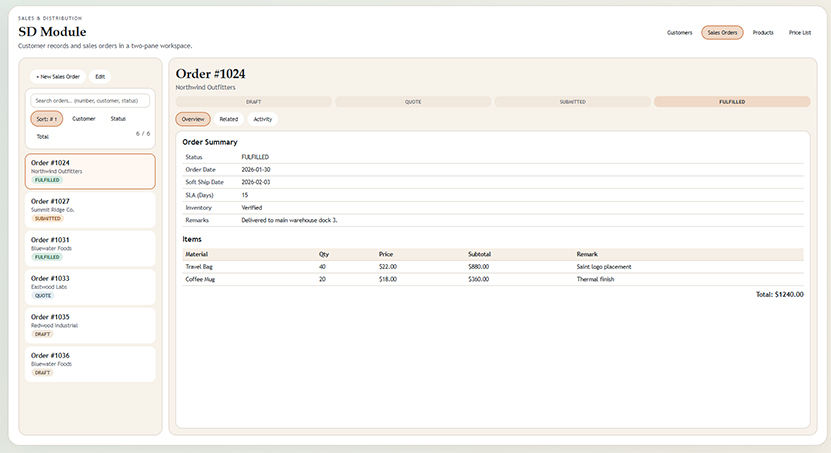Toggle the Sort by number option

click(47, 119)
